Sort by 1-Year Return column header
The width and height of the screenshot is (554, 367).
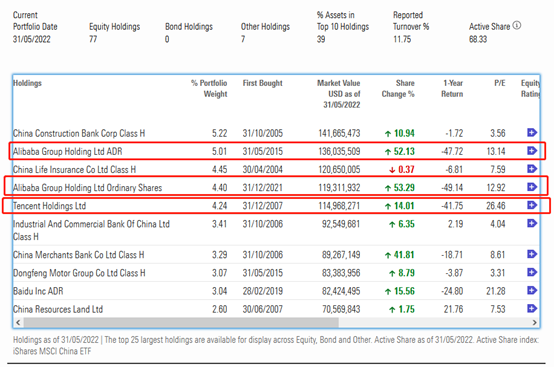452,89
